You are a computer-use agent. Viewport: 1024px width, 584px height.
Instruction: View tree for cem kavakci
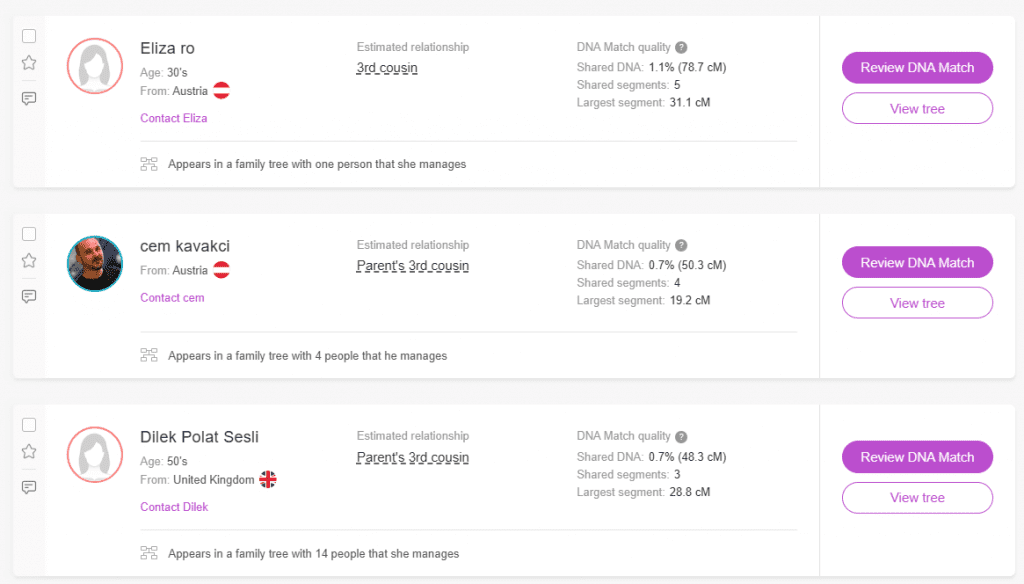click(x=917, y=303)
